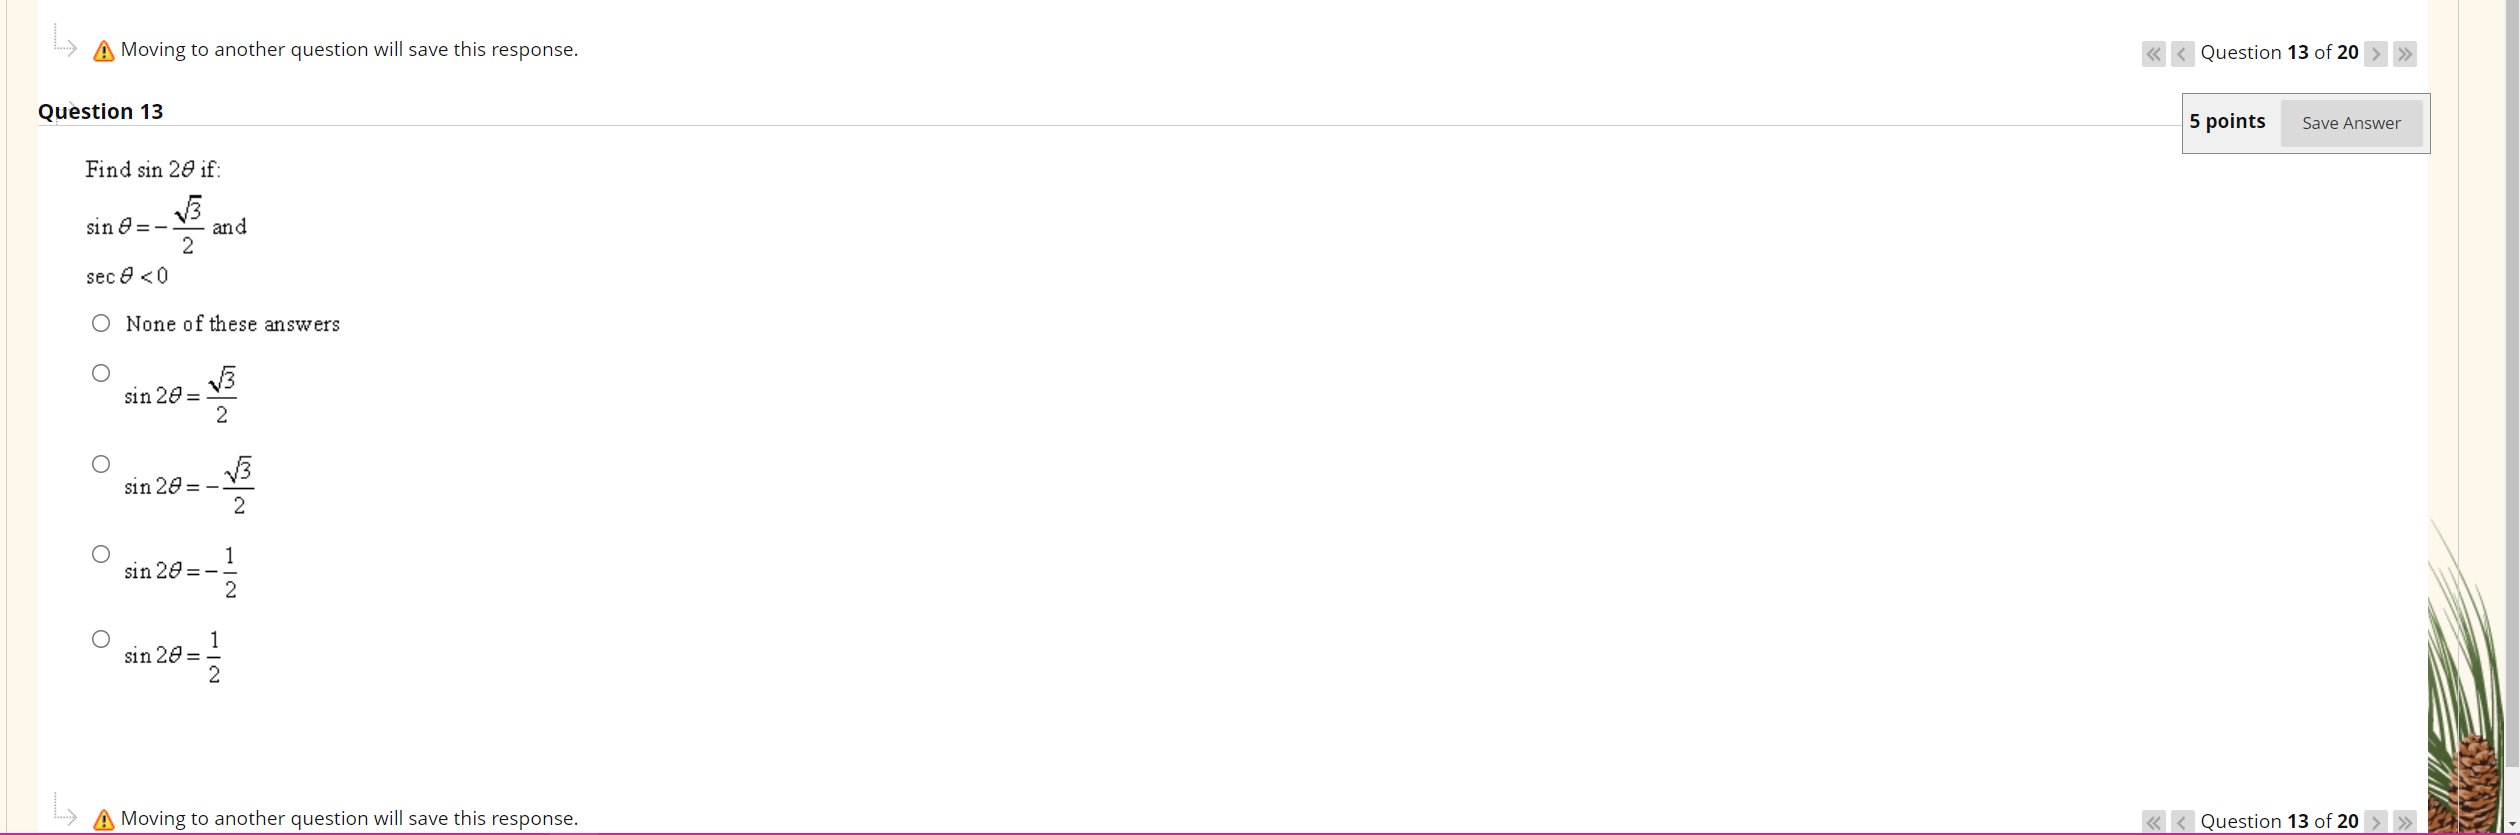Select sin 2θ equals positive 1/2

click(101, 639)
